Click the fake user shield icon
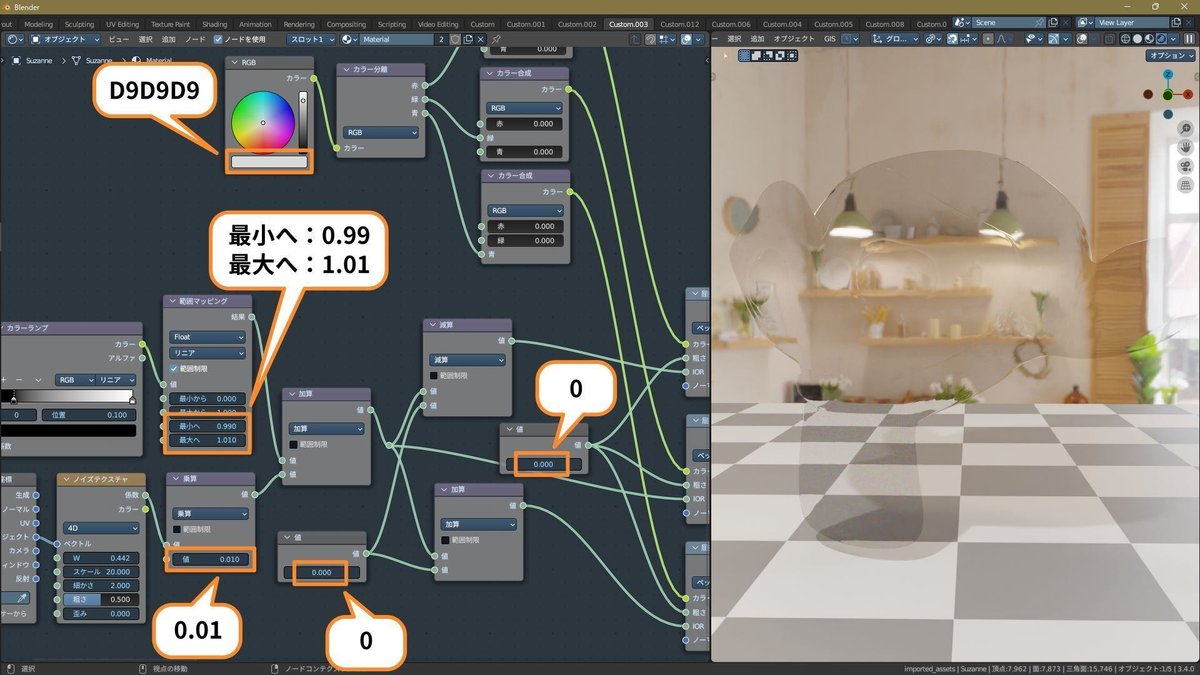Image resolution: width=1200 pixels, height=675 pixels. point(456,39)
